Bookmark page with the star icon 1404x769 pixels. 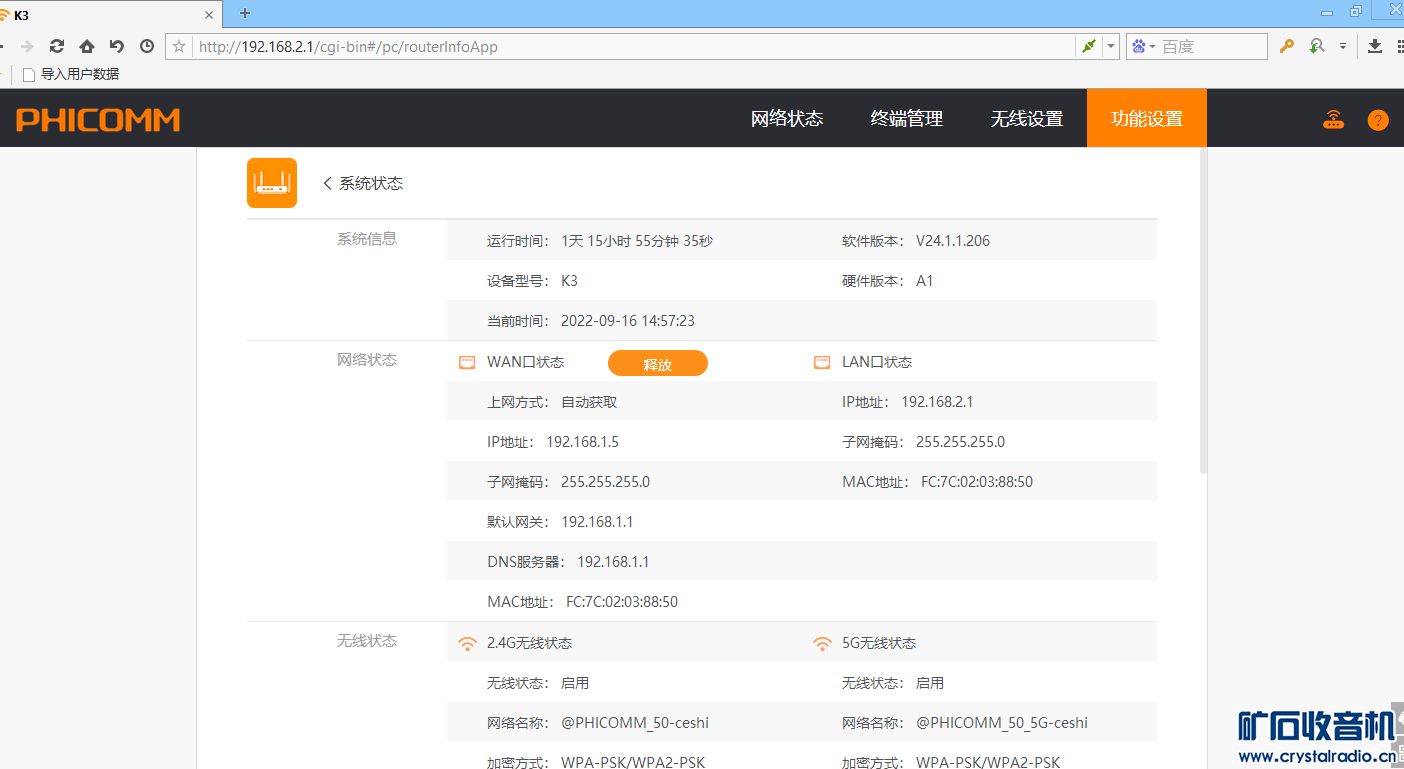(179, 46)
